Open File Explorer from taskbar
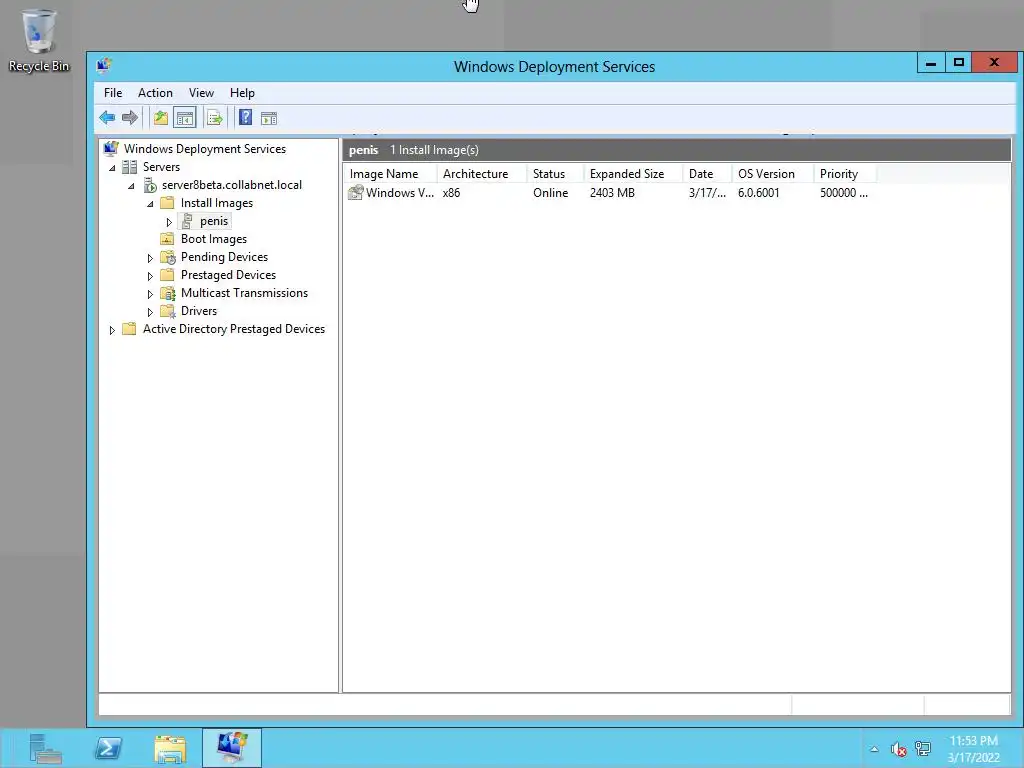The height and width of the screenshot is (768, 1024). click(170, 748)
